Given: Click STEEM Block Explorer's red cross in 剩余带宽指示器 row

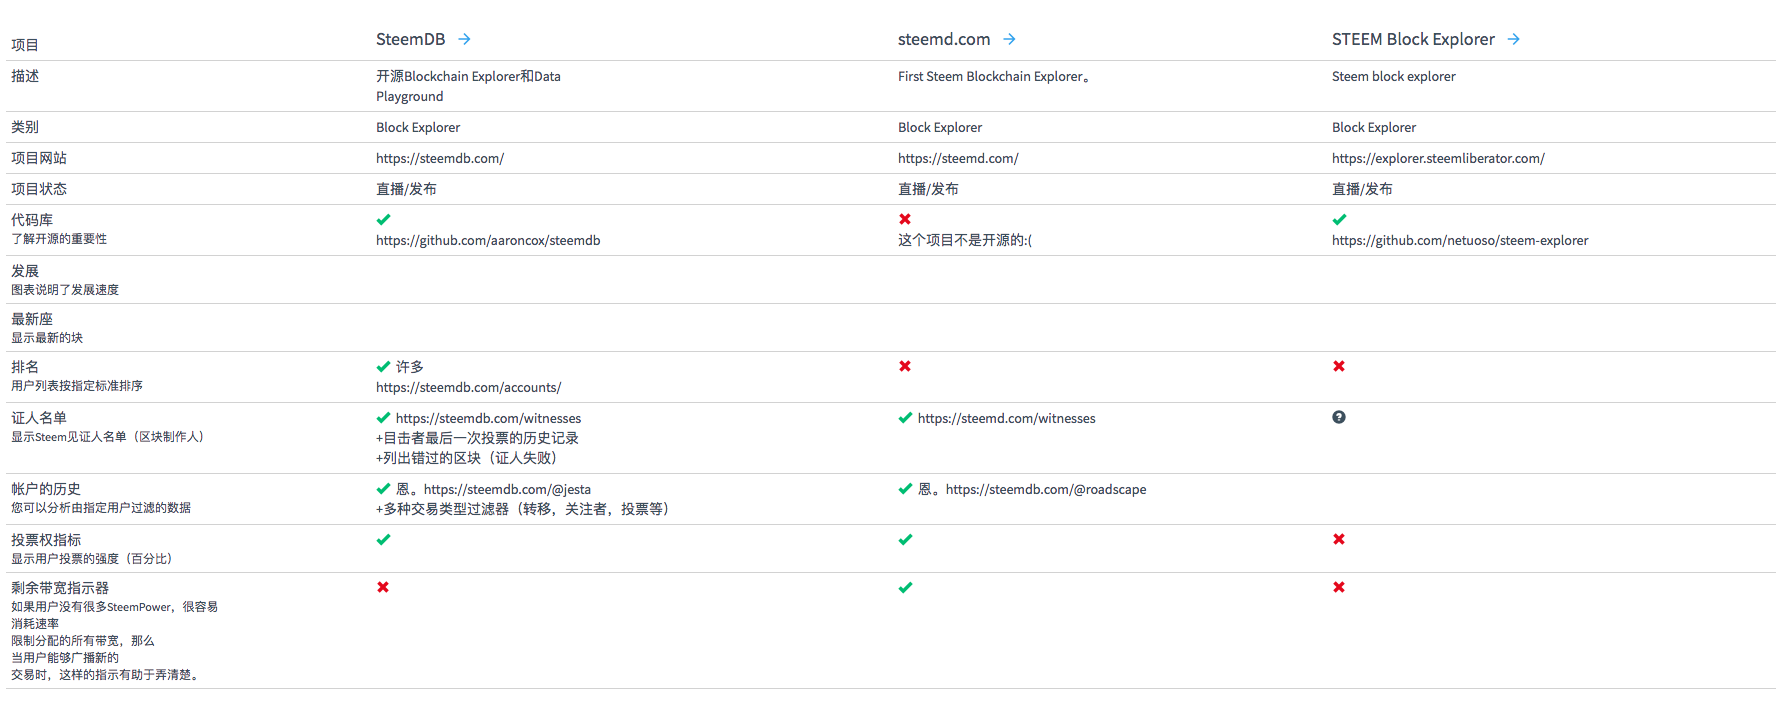Looking at the screenshot, I should coord(1339,587).
